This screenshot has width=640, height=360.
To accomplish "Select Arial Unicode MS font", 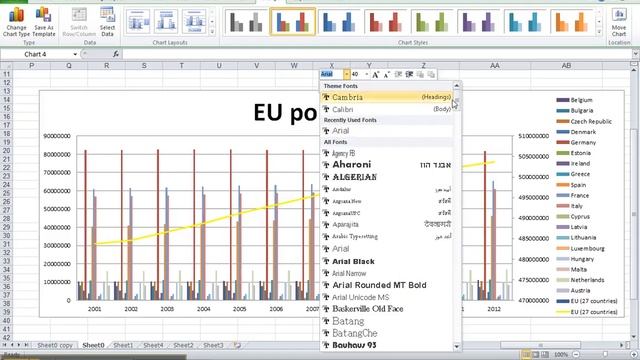I will pyautogui.click(x=387, y=297).
